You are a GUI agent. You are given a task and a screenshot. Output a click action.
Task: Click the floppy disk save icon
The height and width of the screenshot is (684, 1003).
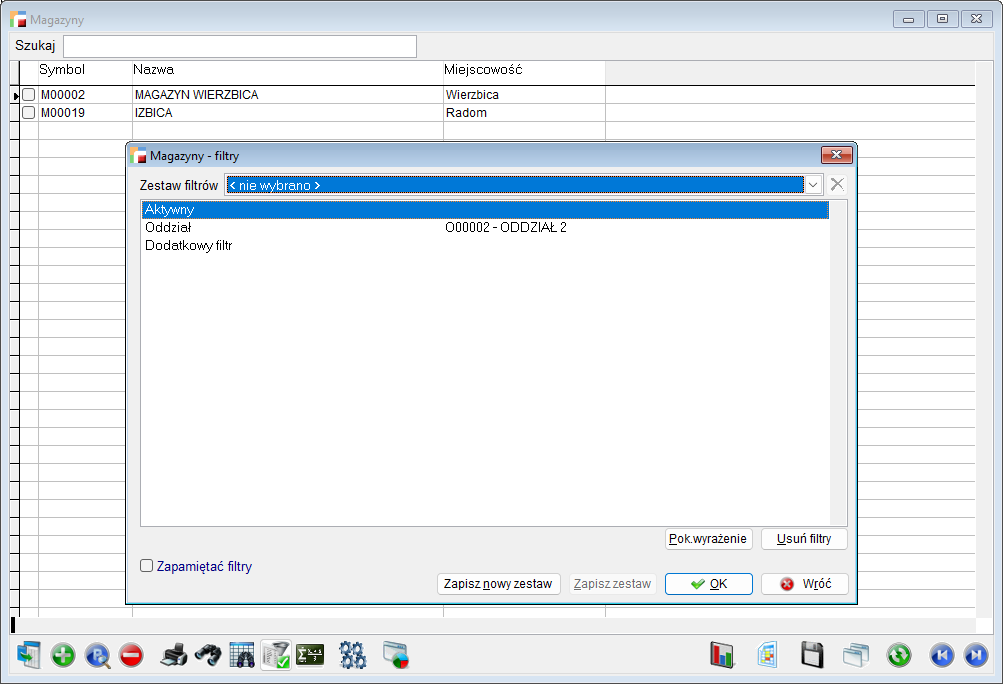[x=812, y=656]
